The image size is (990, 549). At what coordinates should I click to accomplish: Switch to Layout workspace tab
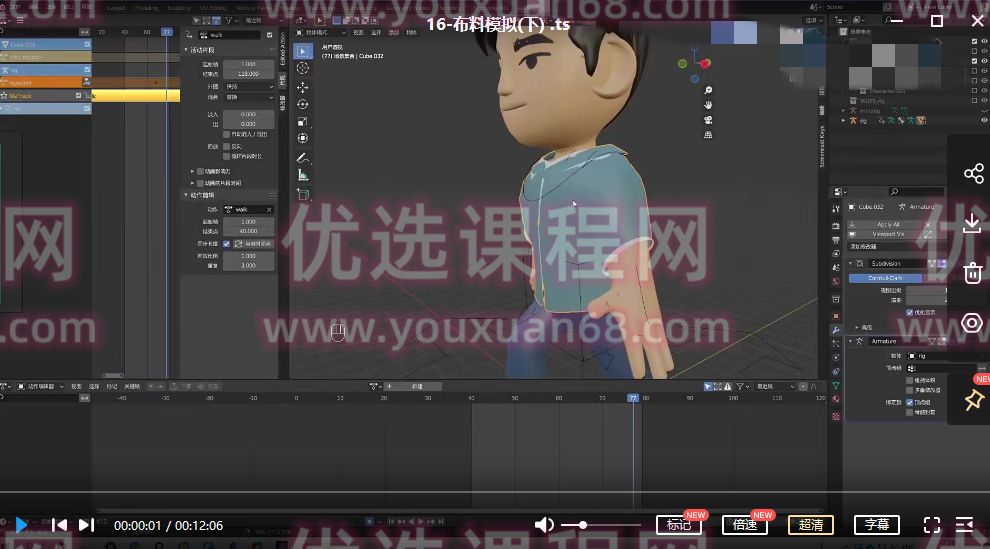116,8
